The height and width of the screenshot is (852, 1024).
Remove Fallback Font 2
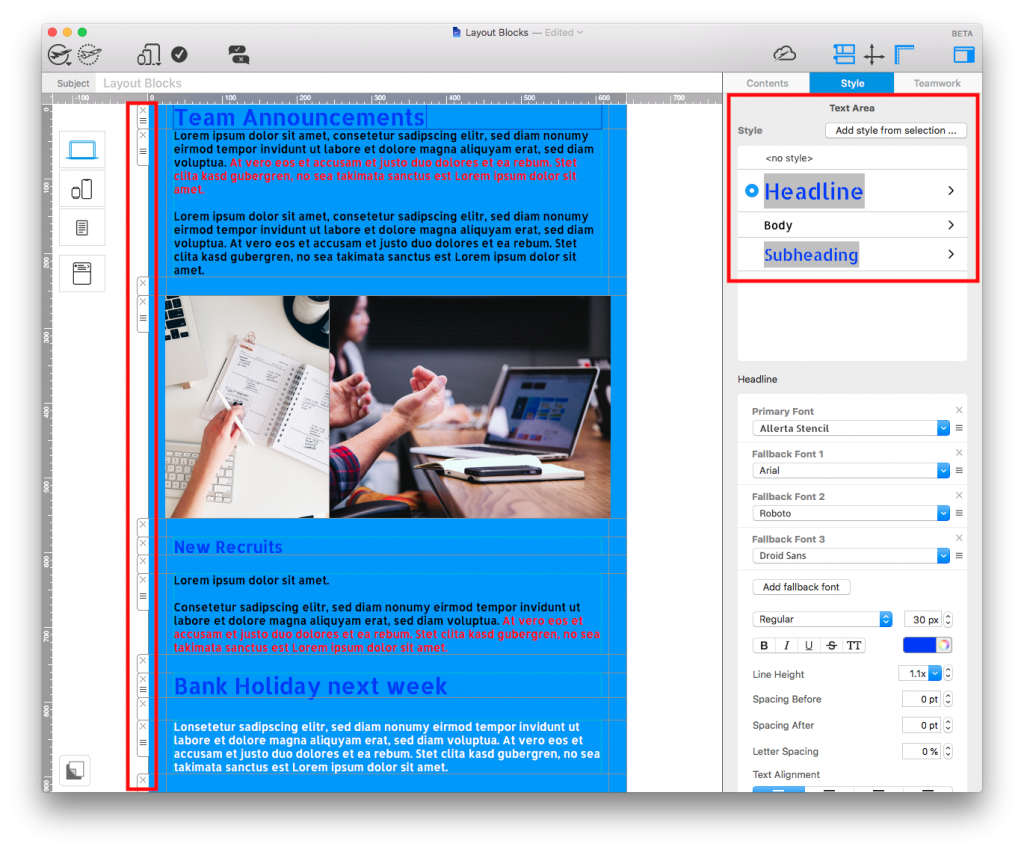click(959, 495)
